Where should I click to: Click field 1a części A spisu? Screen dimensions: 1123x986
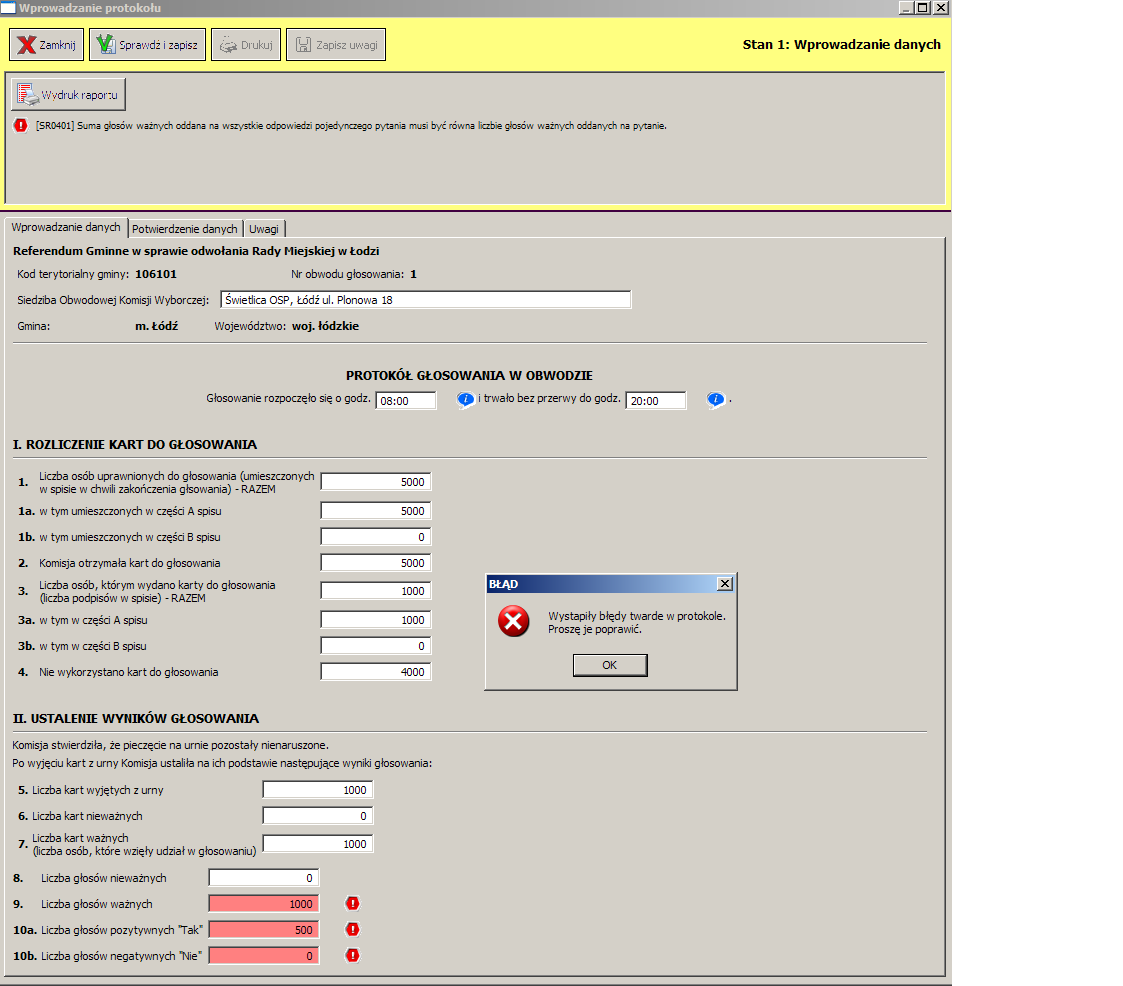click(x=375, y=511)
